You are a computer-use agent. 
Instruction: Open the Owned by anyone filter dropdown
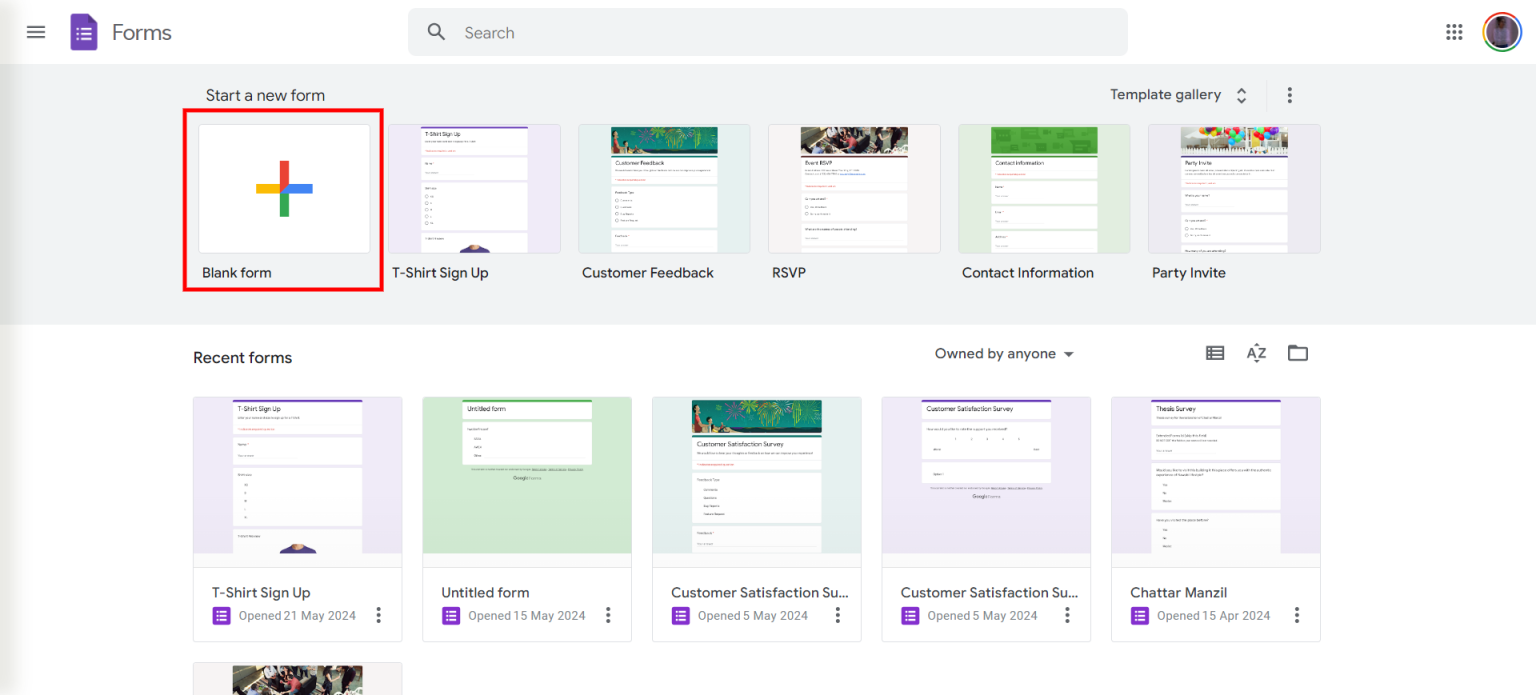pyautogui.click(x=1003, y=353)
